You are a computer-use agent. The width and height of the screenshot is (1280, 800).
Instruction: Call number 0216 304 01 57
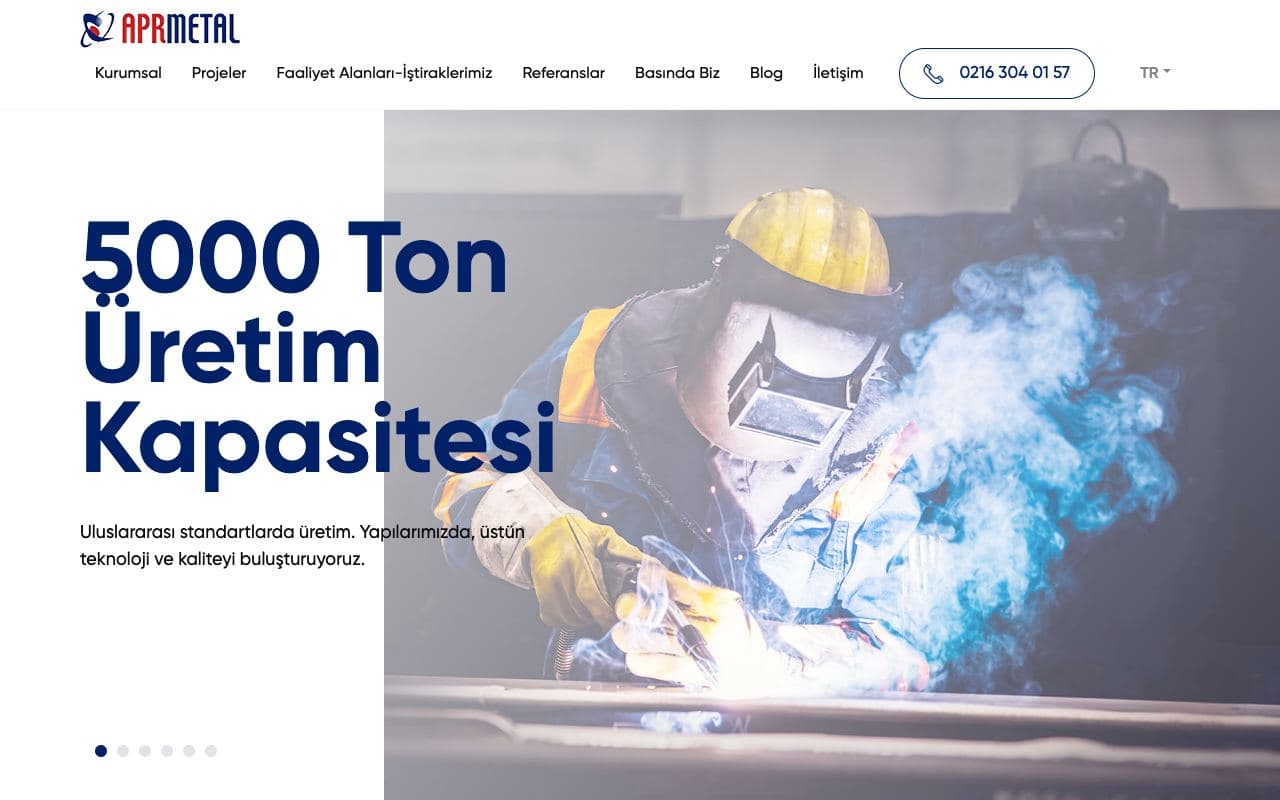click(x=997, y=73)
